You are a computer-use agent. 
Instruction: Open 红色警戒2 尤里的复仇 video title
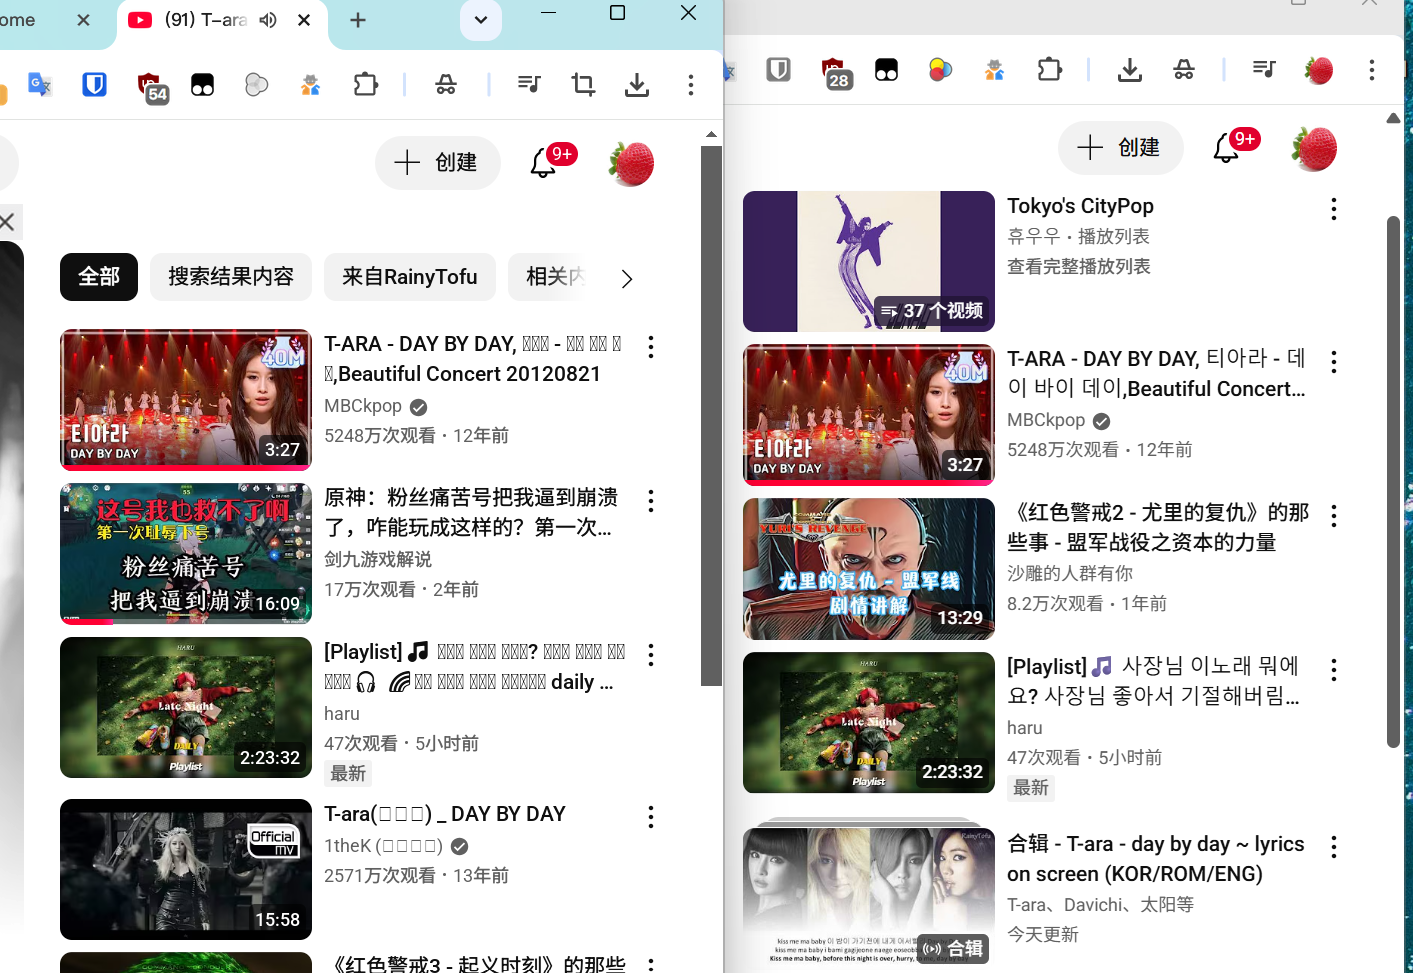[x=1158, y=527]
